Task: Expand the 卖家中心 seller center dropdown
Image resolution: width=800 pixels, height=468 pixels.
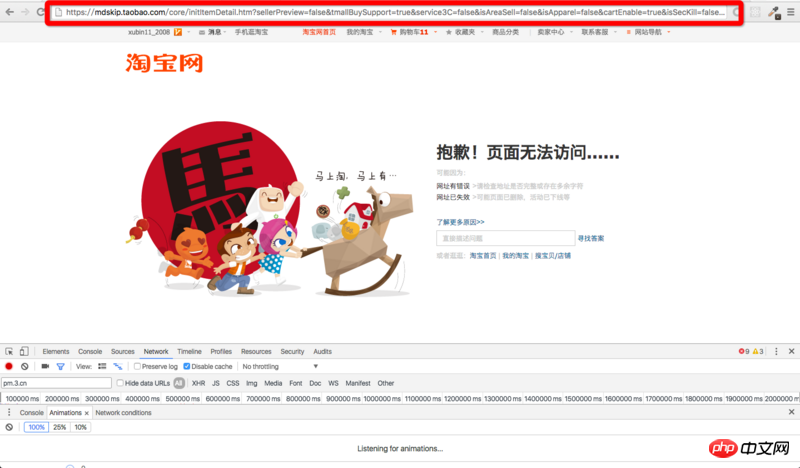Action: [x=571, y=32]
